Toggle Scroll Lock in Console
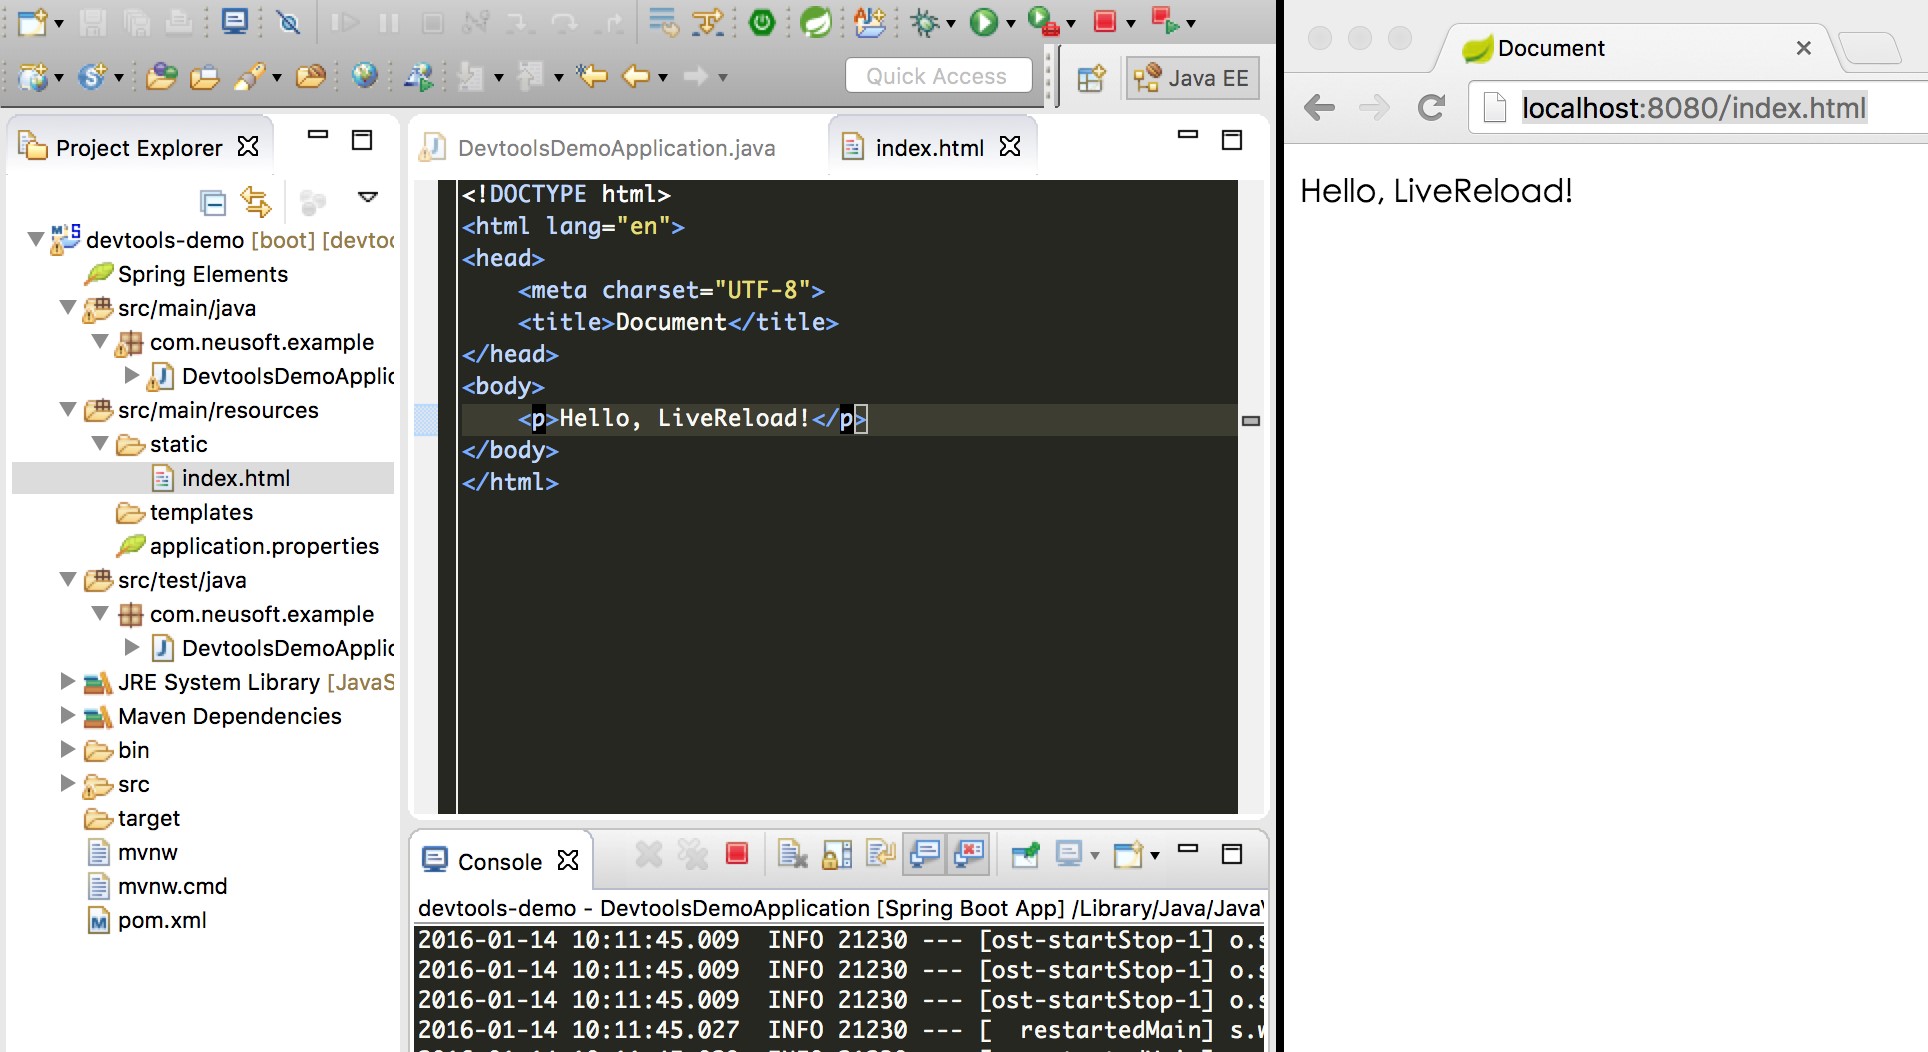1928x1052 pixels. point(837,854)
